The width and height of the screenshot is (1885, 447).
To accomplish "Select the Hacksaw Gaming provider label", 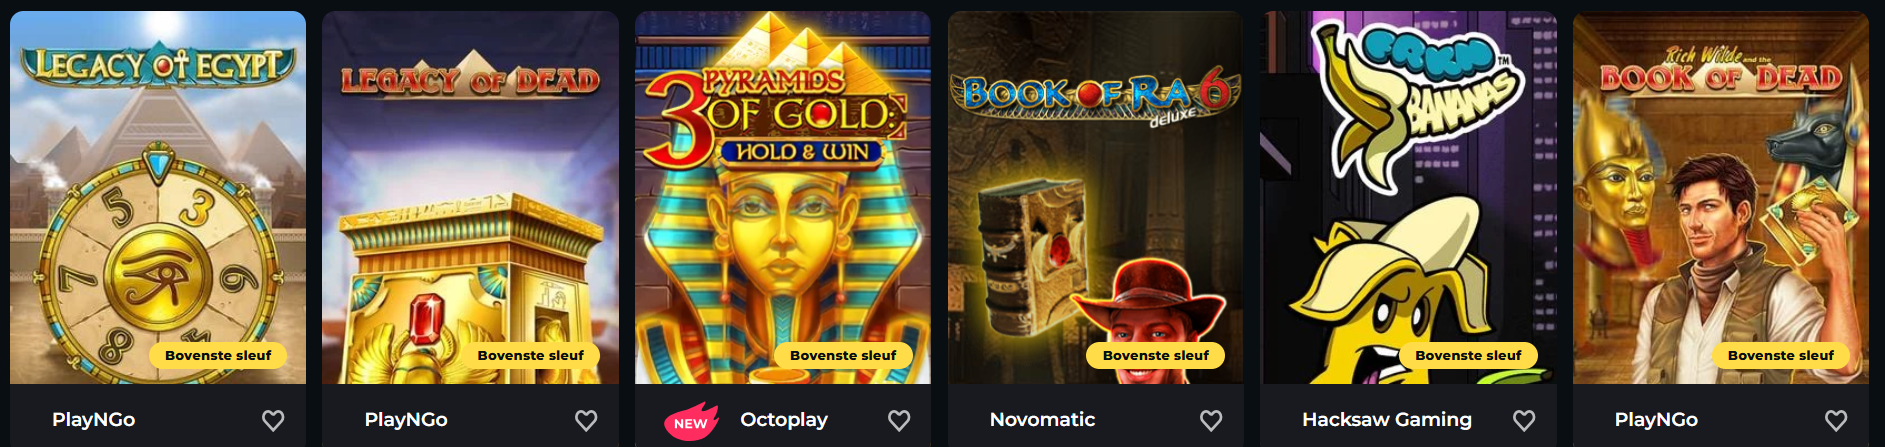I will click(x=1387, y=420).
